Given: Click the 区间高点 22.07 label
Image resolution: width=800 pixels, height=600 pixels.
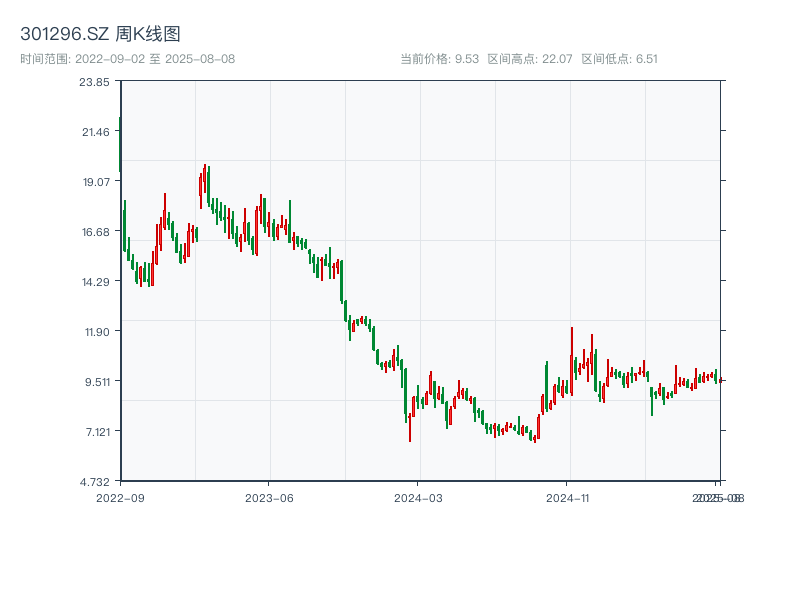Looking at the screenshot, I should 530,59.
